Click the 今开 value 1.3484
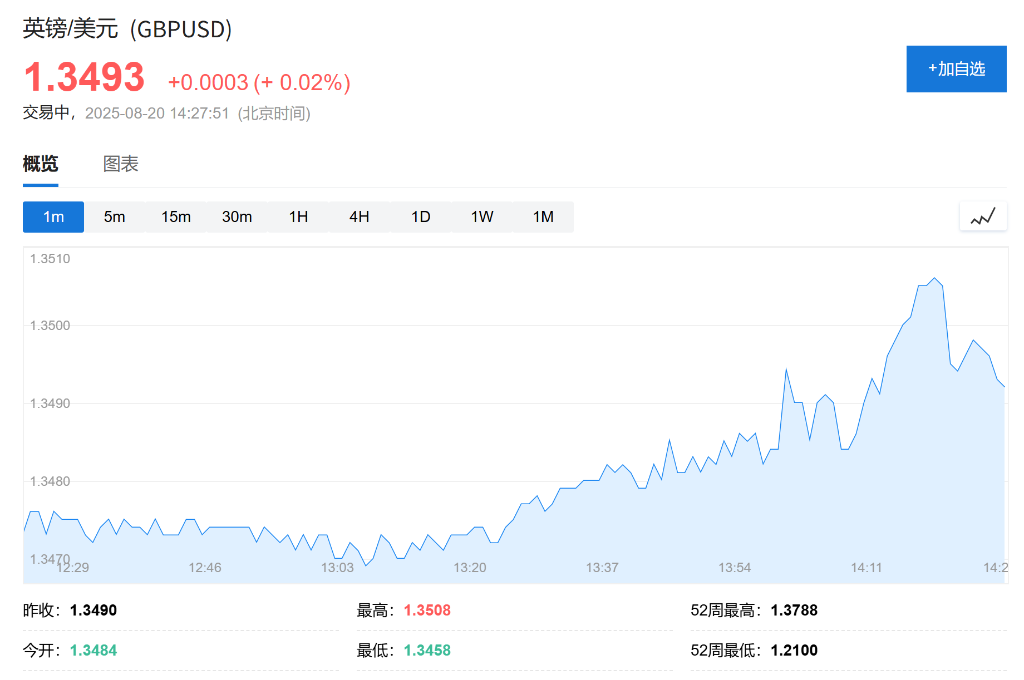Screen dimensions: 1024x680 93,650
